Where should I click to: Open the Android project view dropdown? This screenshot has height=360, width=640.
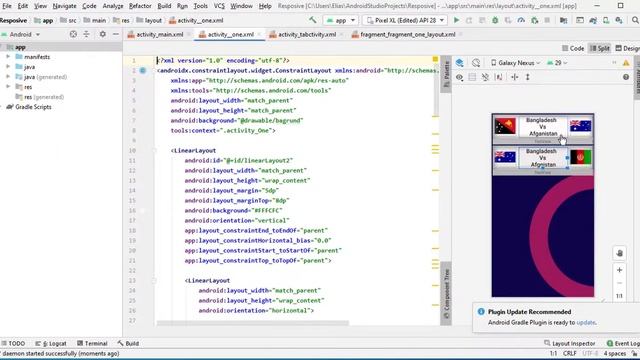pos(21,34)
